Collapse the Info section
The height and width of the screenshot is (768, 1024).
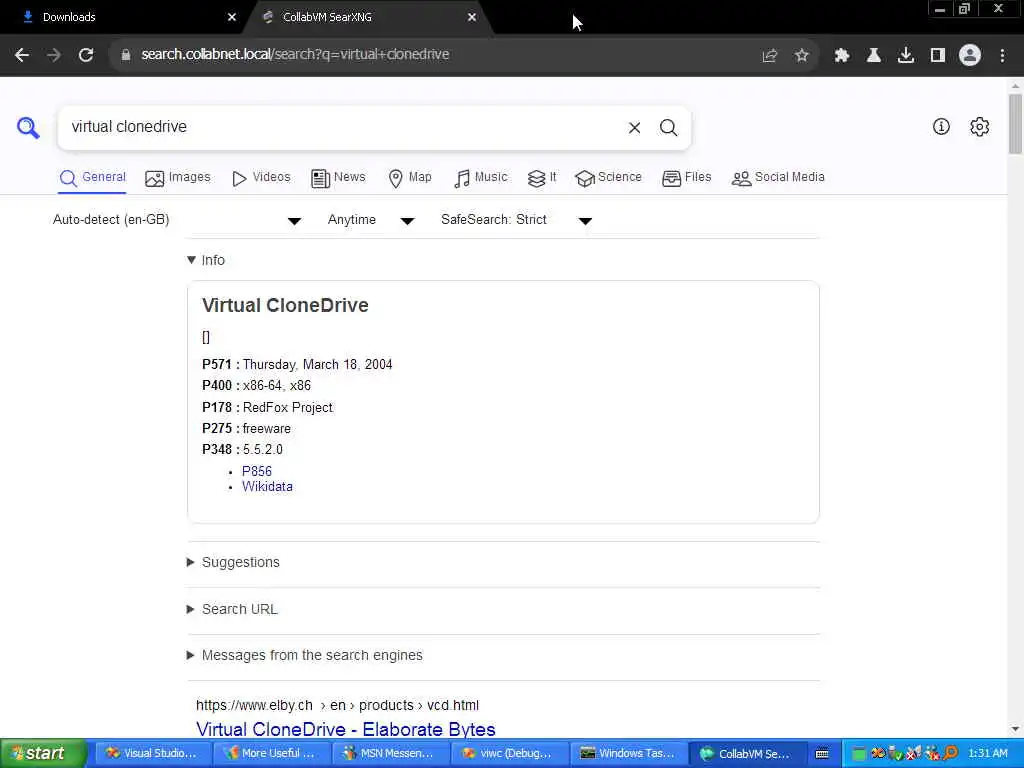pyautogui.click(x=206, y=260)
